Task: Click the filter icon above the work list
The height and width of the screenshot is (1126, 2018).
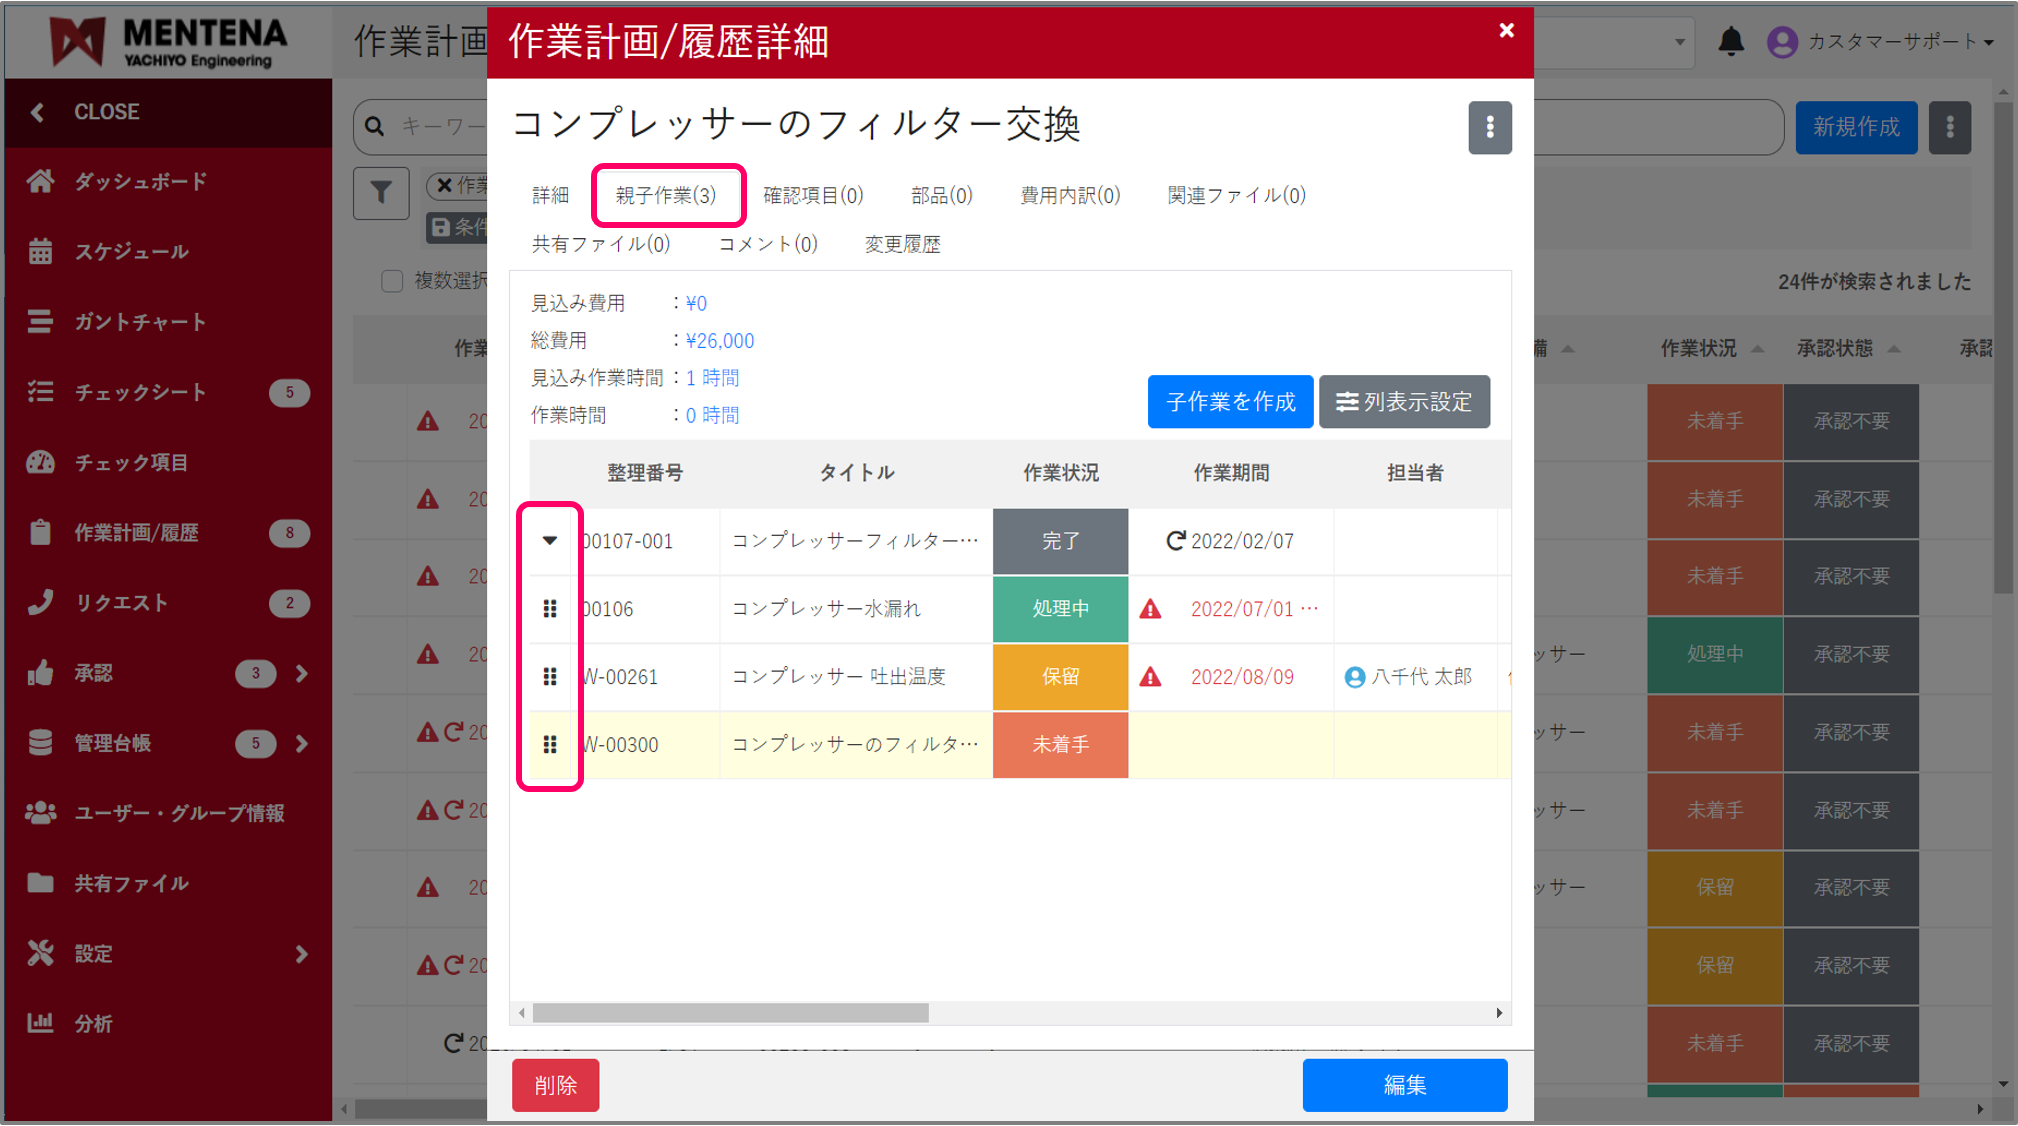Action: [x=381, y=192]
